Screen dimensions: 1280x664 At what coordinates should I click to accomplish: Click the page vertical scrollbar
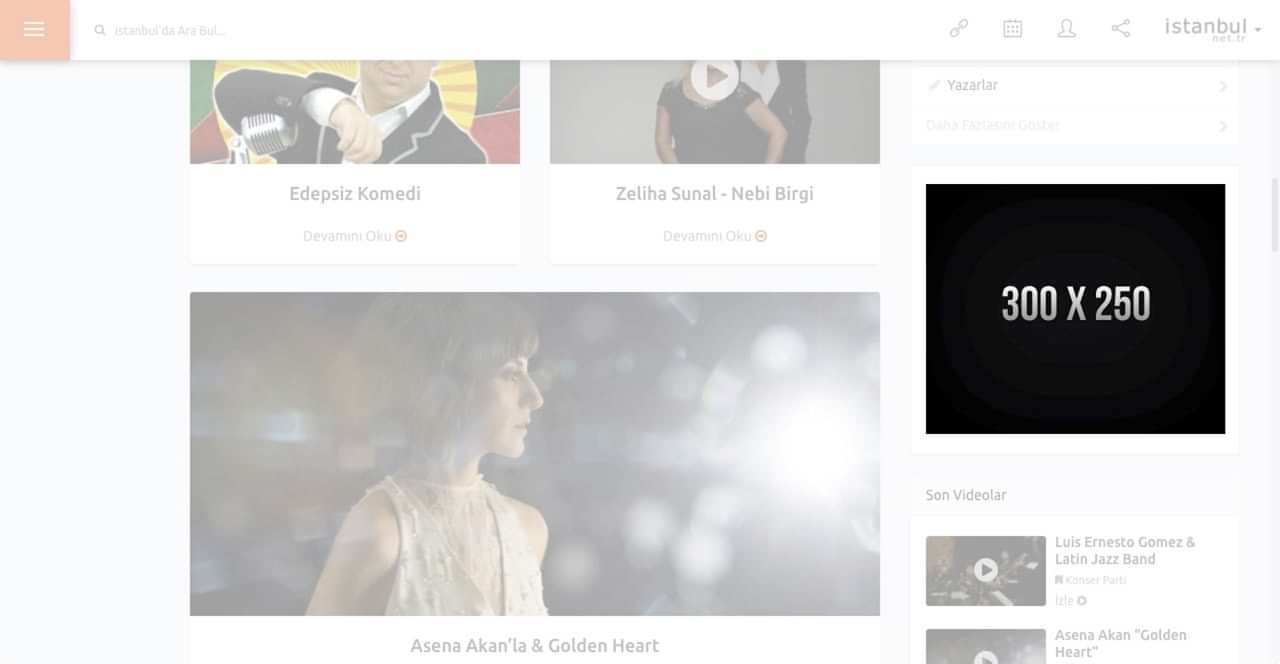1274,215
